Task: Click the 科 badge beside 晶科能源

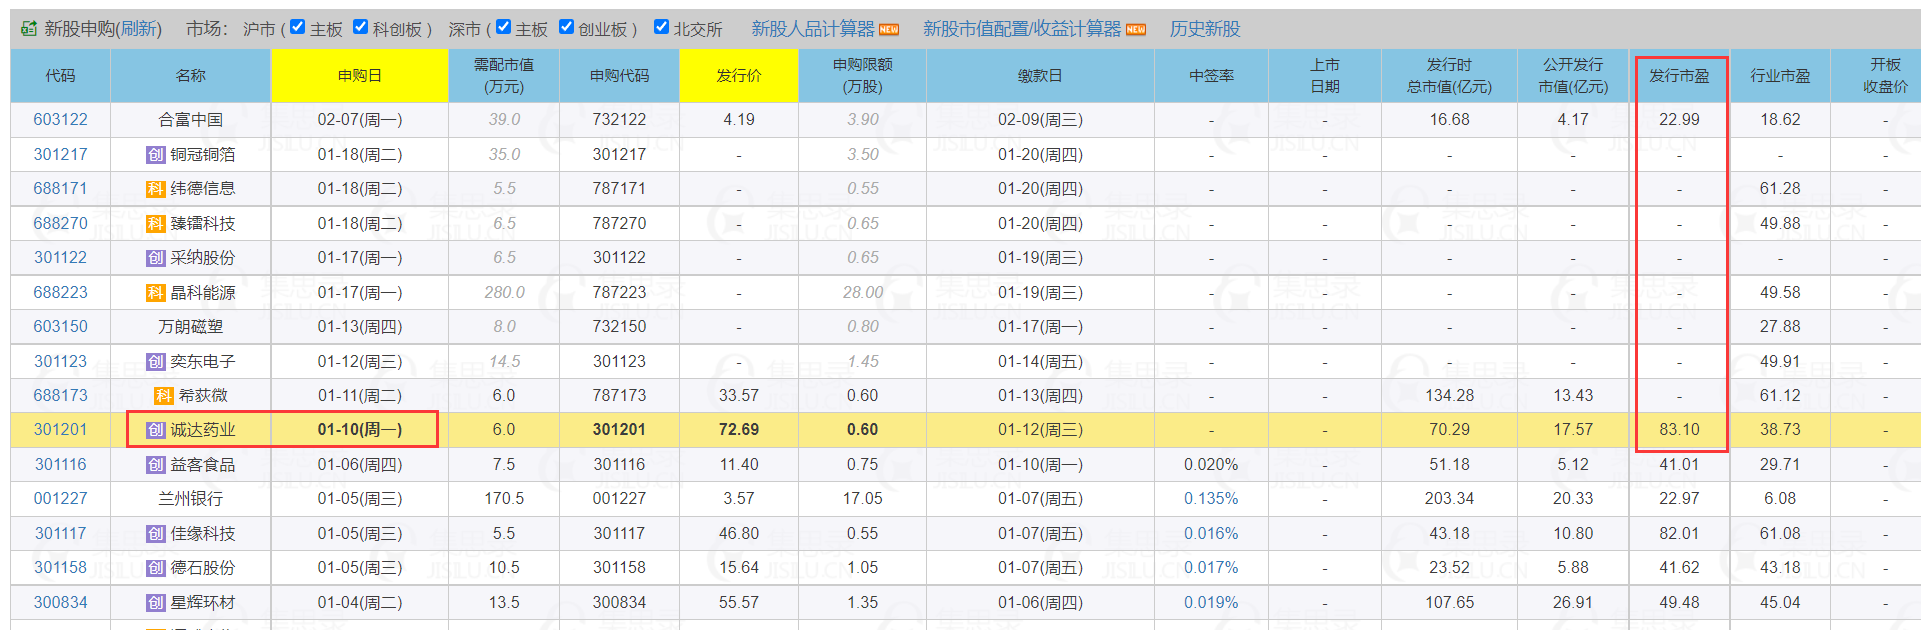Action: coord(155,293)
